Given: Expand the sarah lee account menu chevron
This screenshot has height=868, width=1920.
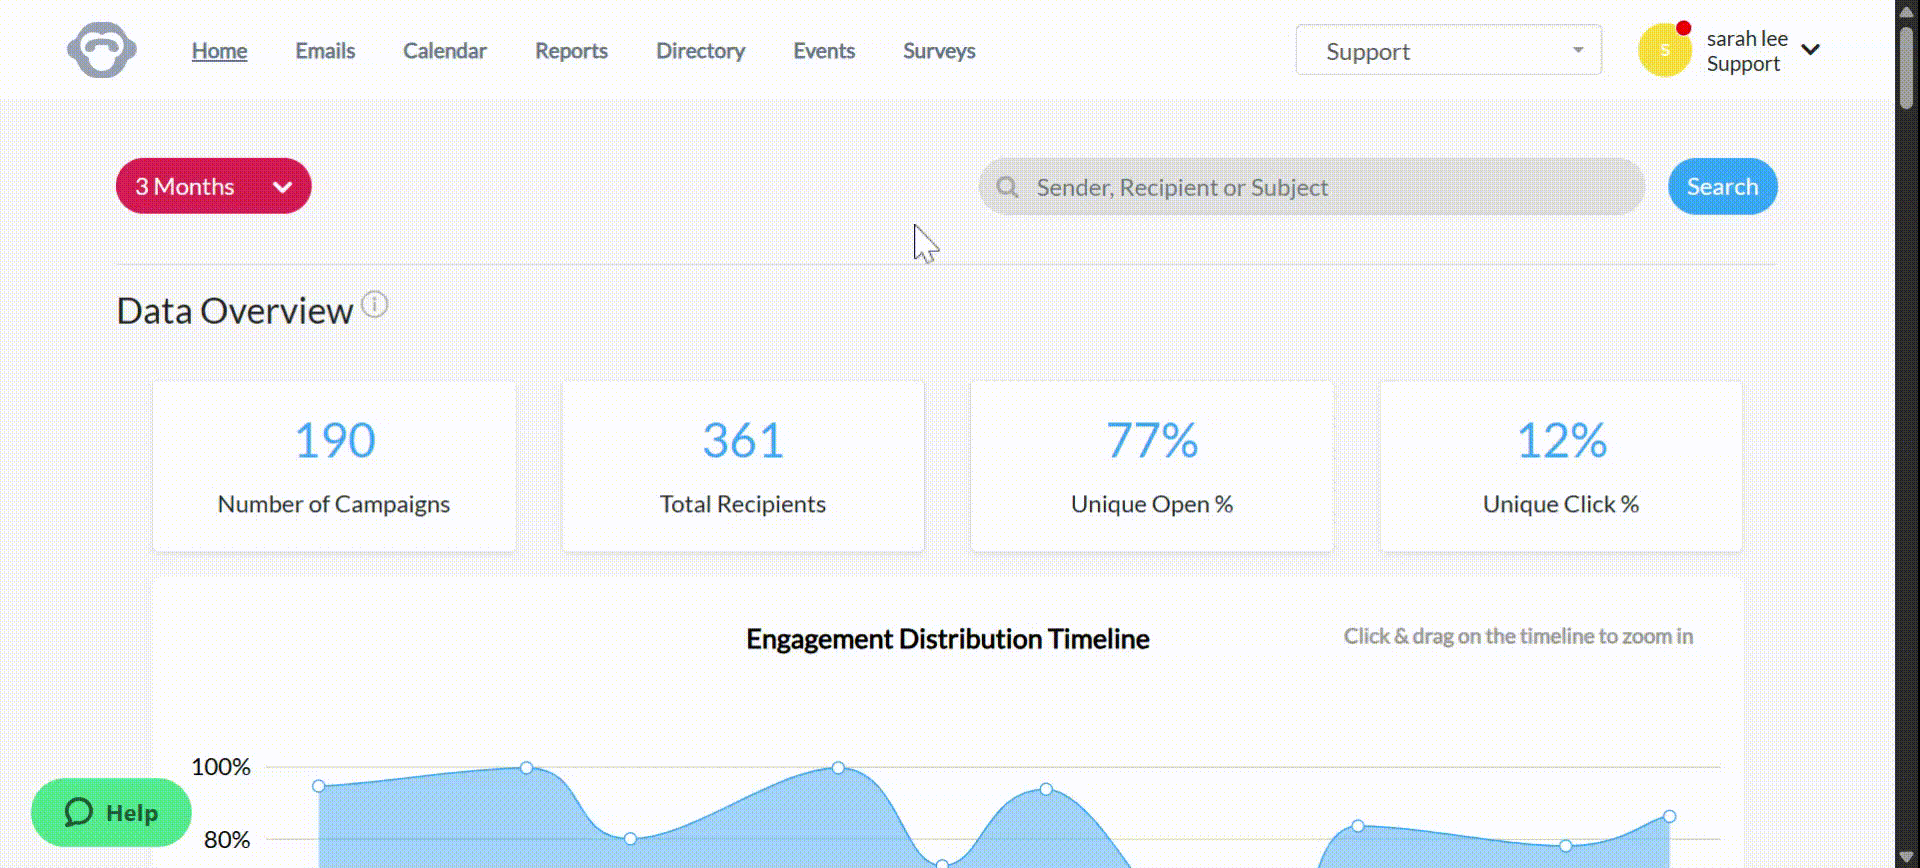Looking at the screenshot, I should 1810,50.
